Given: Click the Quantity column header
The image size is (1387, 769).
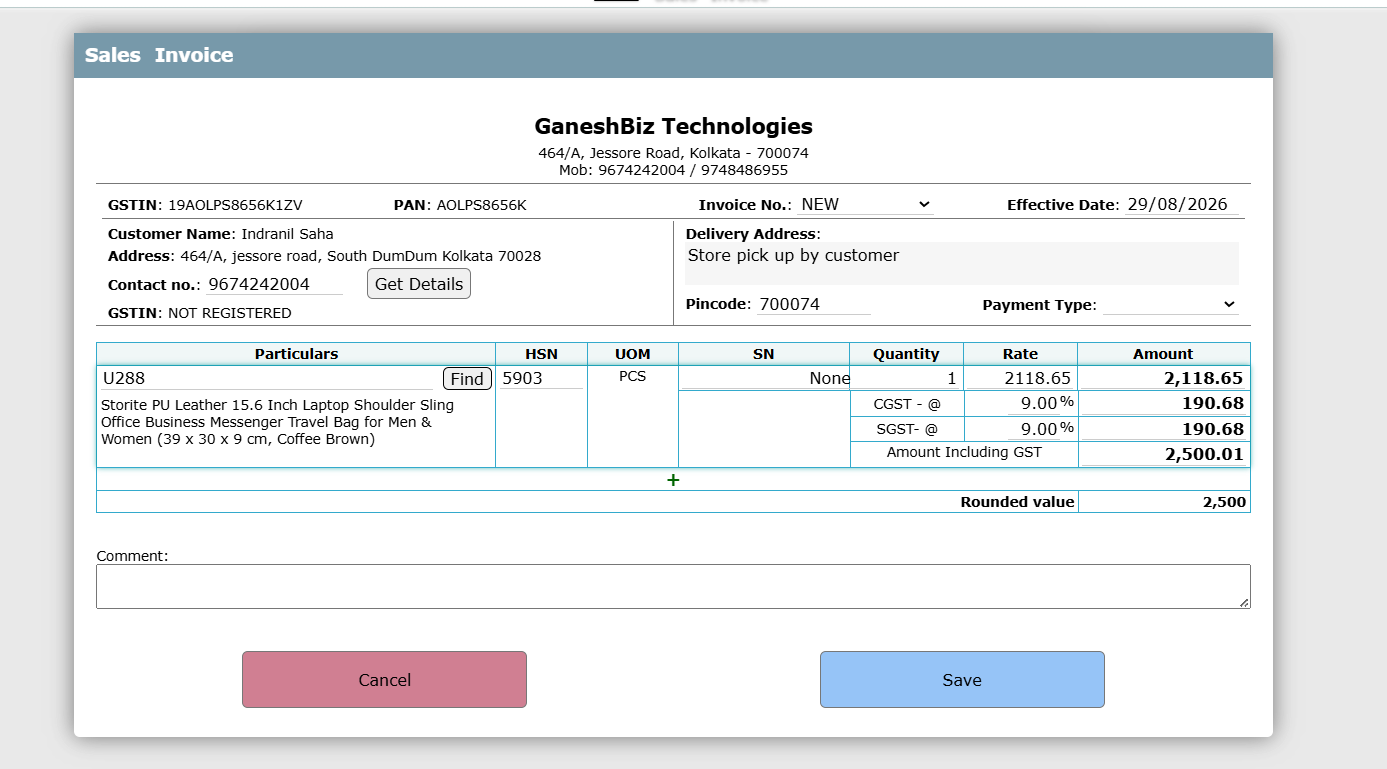Looking at the screenshot, I should (906, 354).
